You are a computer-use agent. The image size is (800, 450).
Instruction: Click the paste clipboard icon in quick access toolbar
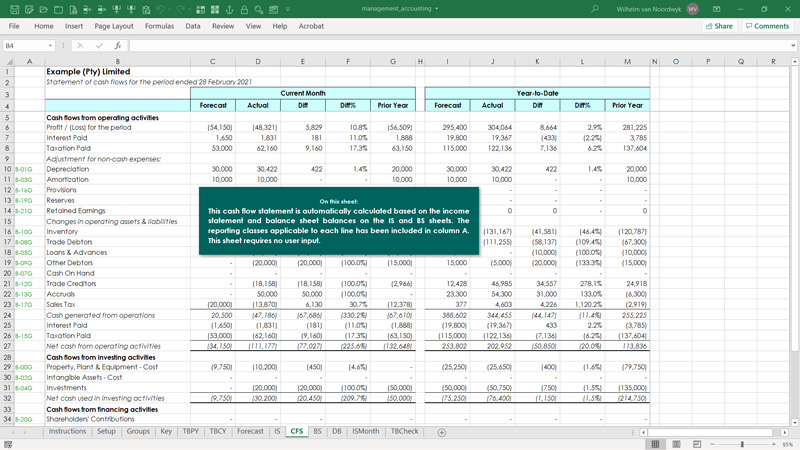(x=146, y=10)
